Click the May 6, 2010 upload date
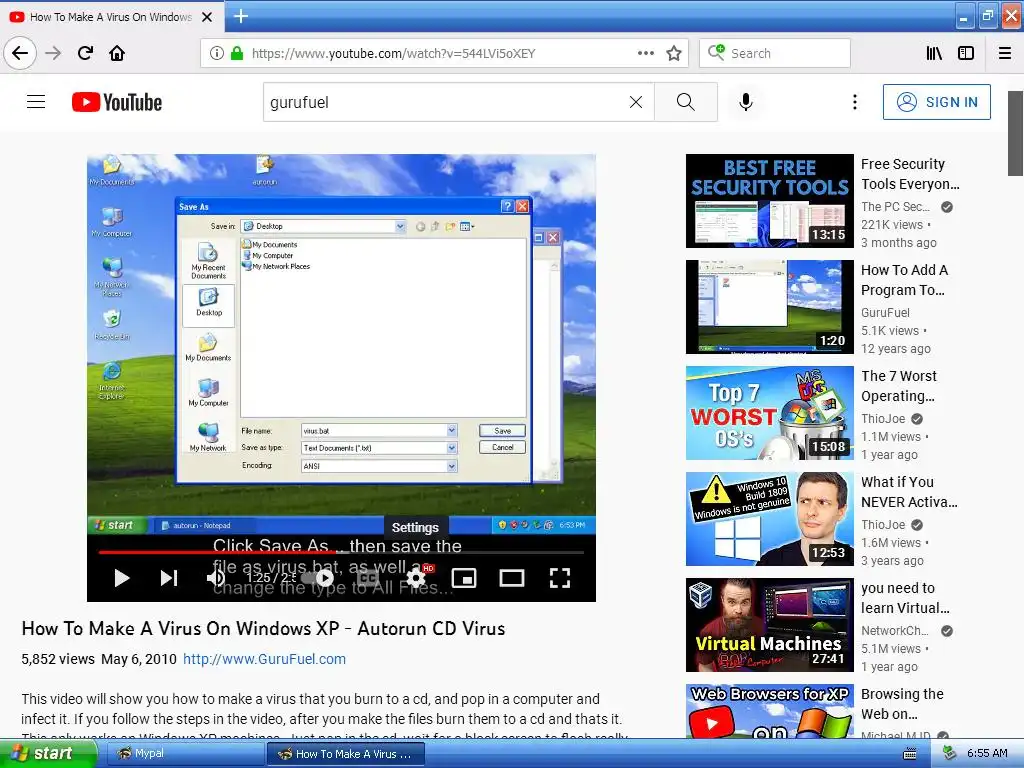 pyautogui.click(x=138, y=659)
